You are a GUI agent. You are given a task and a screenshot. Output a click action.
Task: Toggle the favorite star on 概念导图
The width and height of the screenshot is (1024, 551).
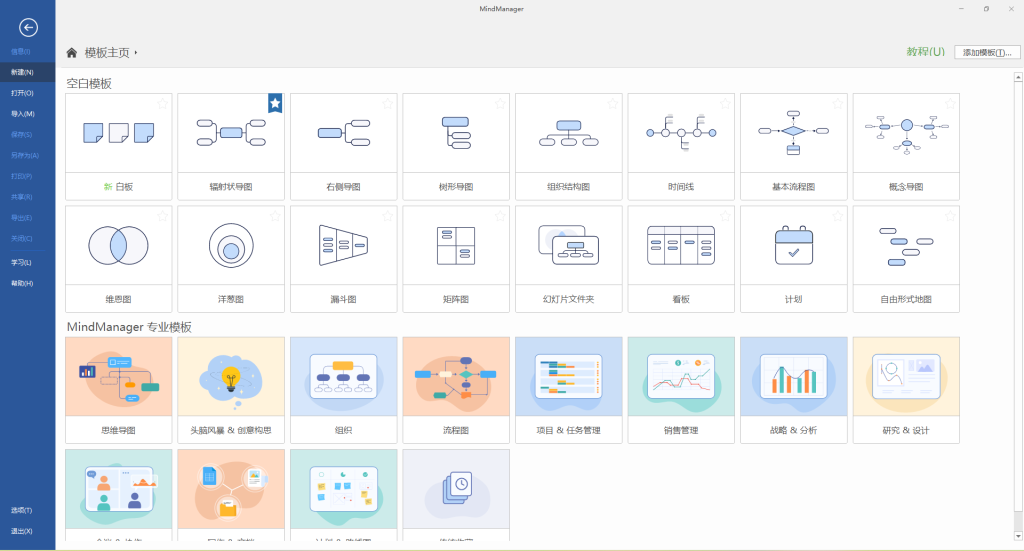pos(950,102)
